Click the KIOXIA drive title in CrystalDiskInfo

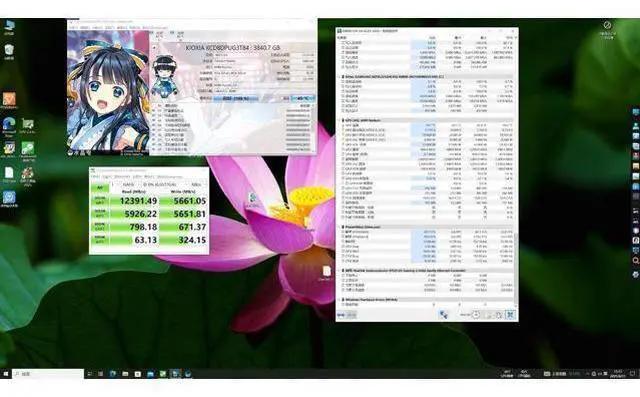(233, 48)
